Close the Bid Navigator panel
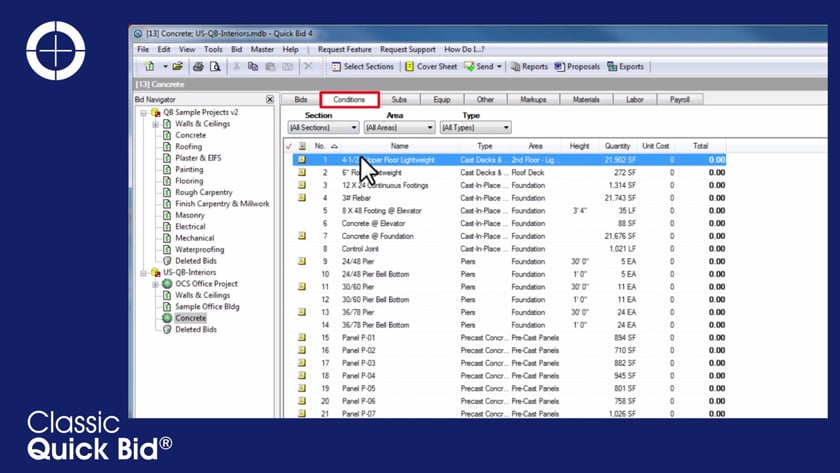 click(269, 99)
